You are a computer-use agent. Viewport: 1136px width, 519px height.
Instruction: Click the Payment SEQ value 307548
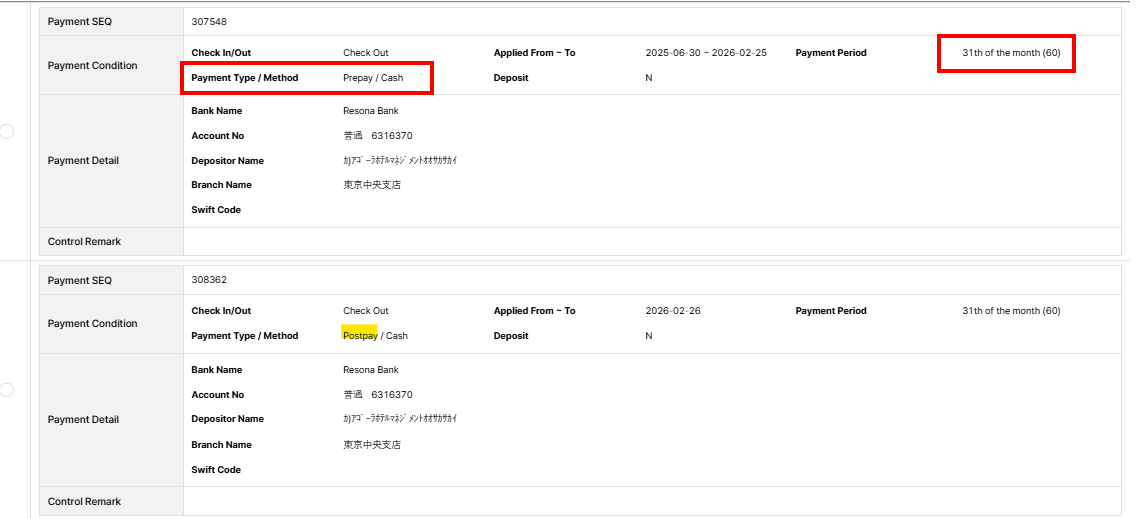coord(209,21)
